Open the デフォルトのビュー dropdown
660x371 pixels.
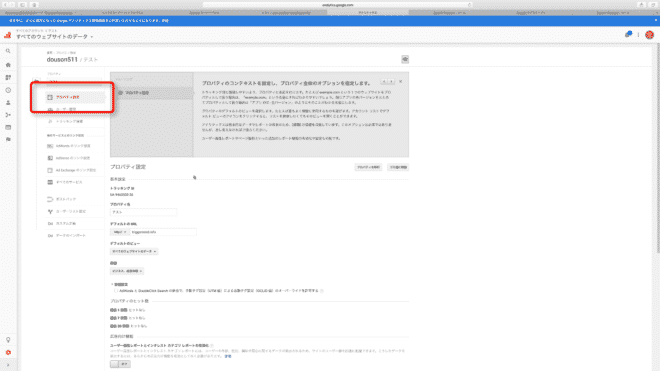pos(134,251)
